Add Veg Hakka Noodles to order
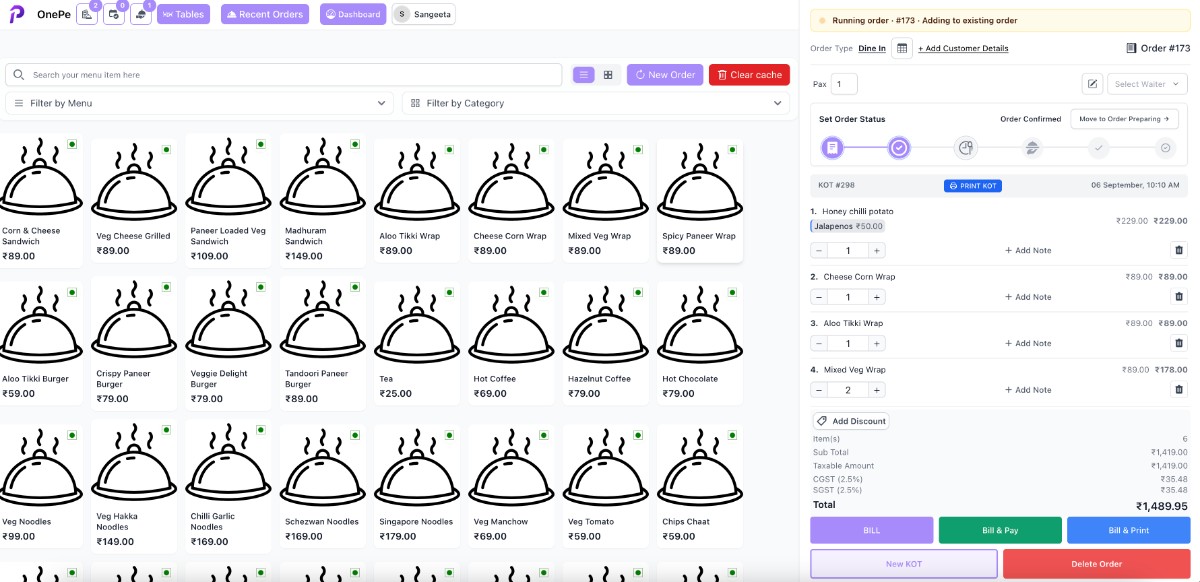 coord(134,486)
